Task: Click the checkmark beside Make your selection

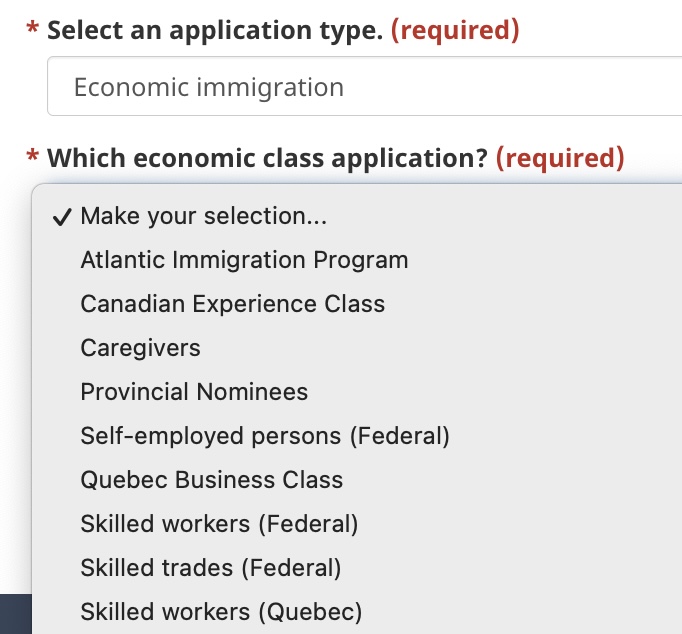Action: pyautogui.click(x=63, y=216)
